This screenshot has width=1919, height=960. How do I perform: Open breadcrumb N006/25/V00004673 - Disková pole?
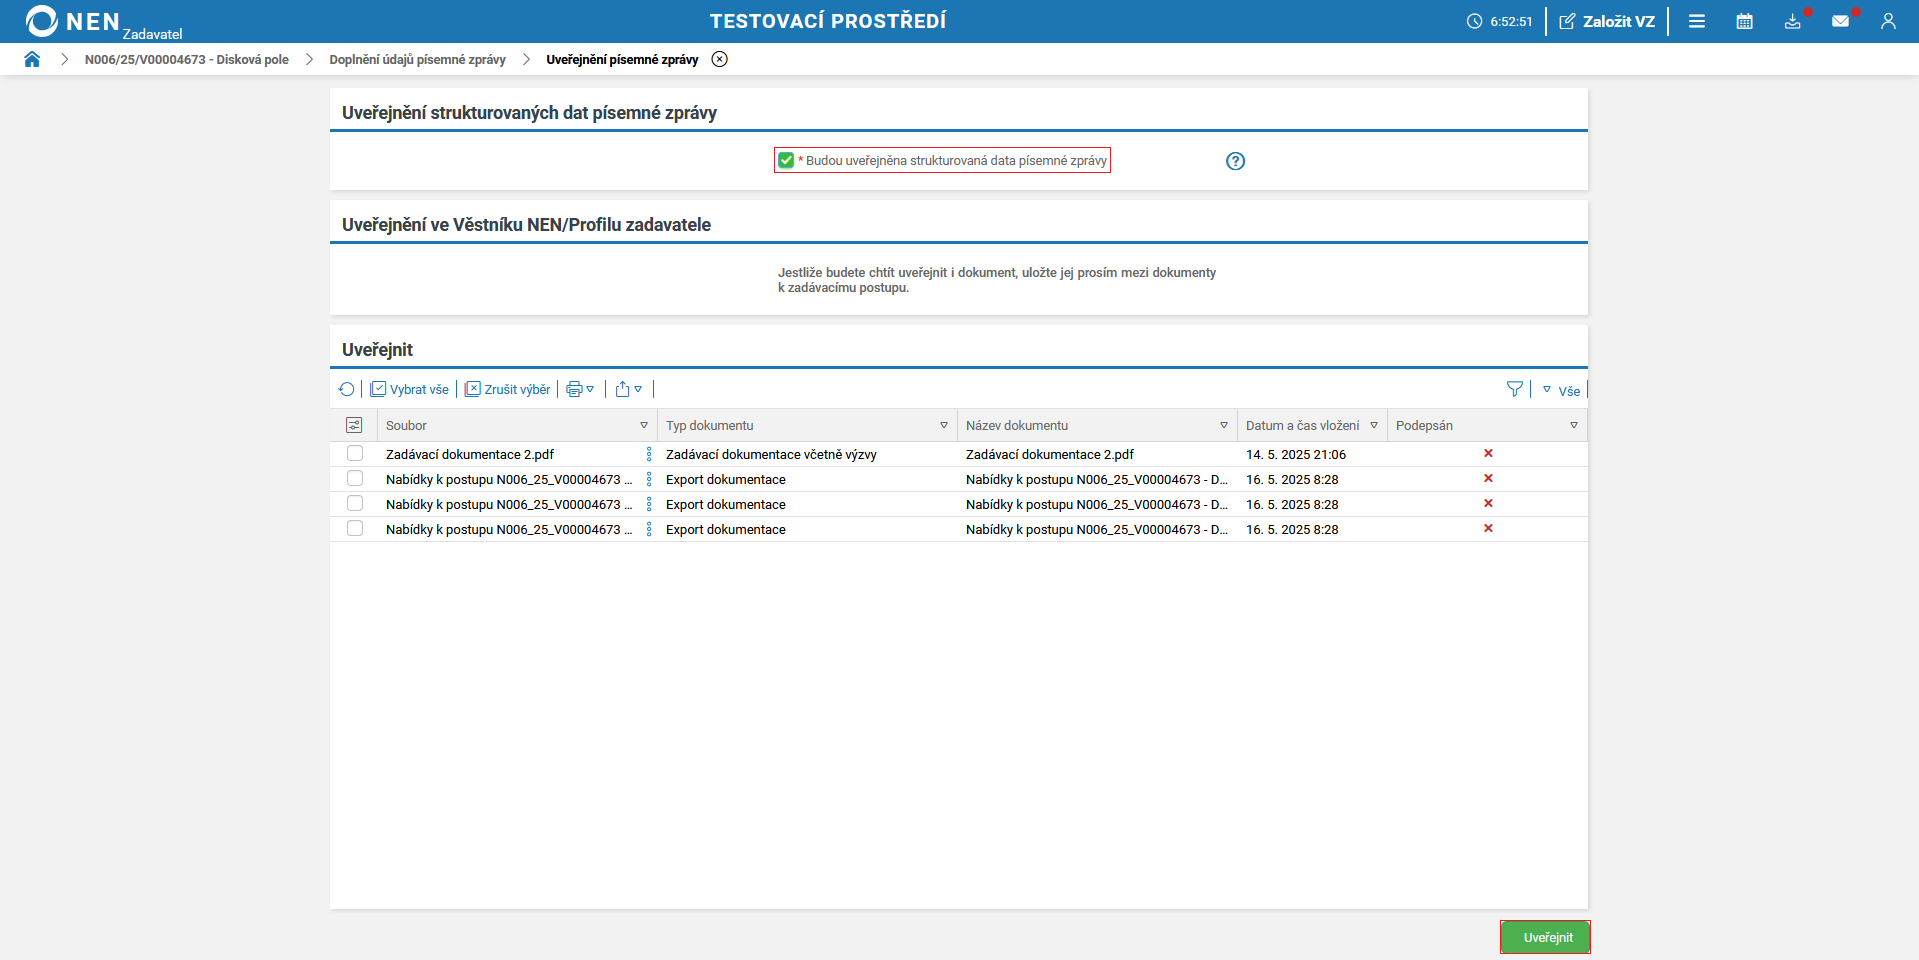pyautogui.click(x=187, y=59)
